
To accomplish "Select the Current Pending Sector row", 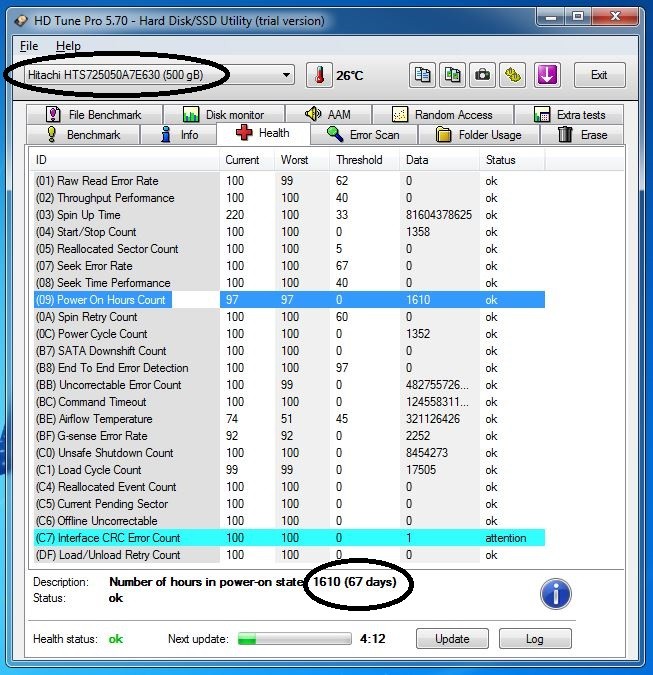I will [x=289, y=504].
